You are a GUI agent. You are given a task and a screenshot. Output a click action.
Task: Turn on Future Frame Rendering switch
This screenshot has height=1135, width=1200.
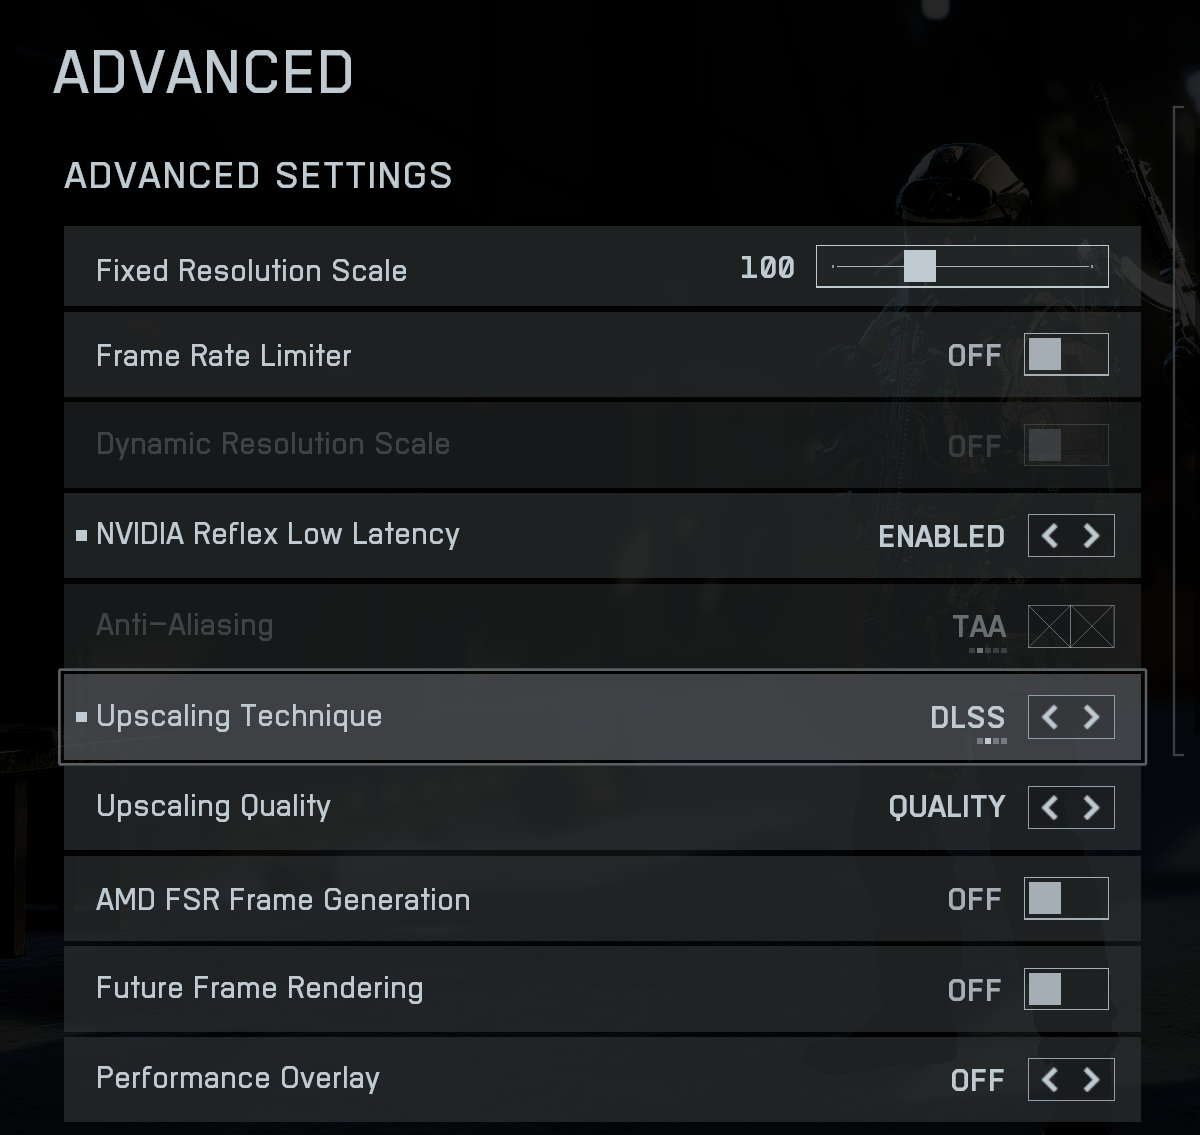[x=1066, y=989]
